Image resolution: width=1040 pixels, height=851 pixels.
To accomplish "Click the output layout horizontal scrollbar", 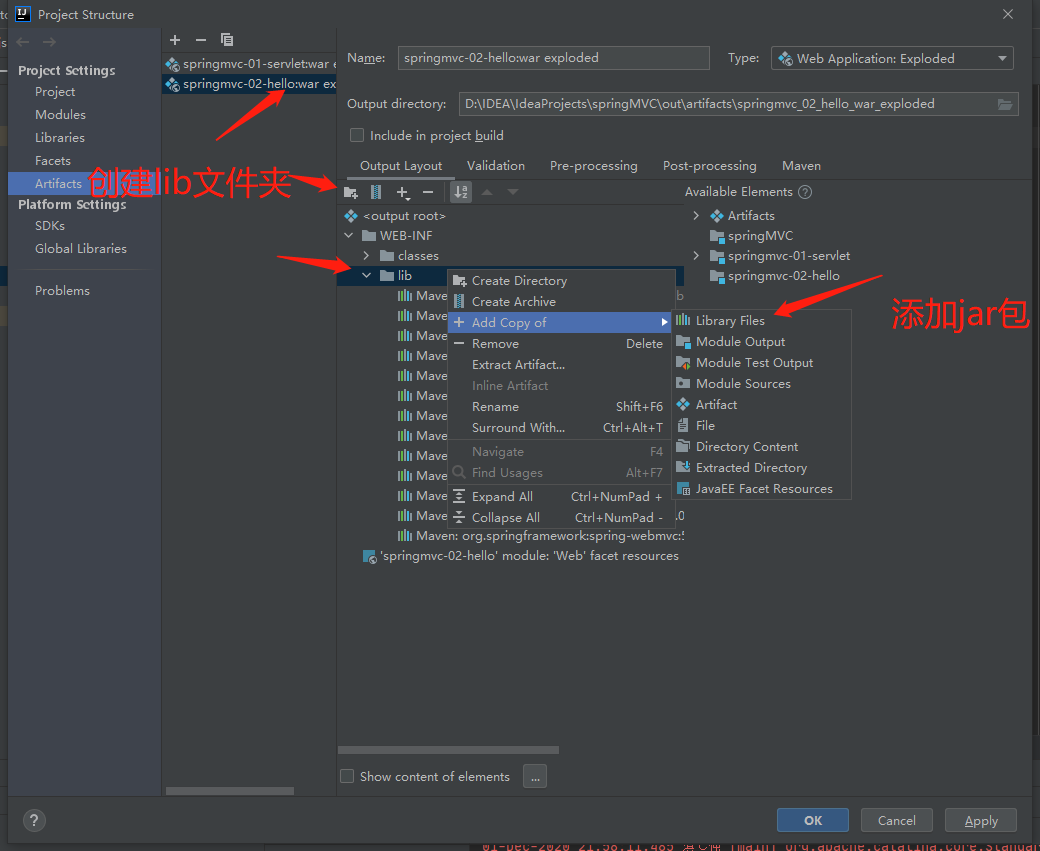I will [448, 750].
